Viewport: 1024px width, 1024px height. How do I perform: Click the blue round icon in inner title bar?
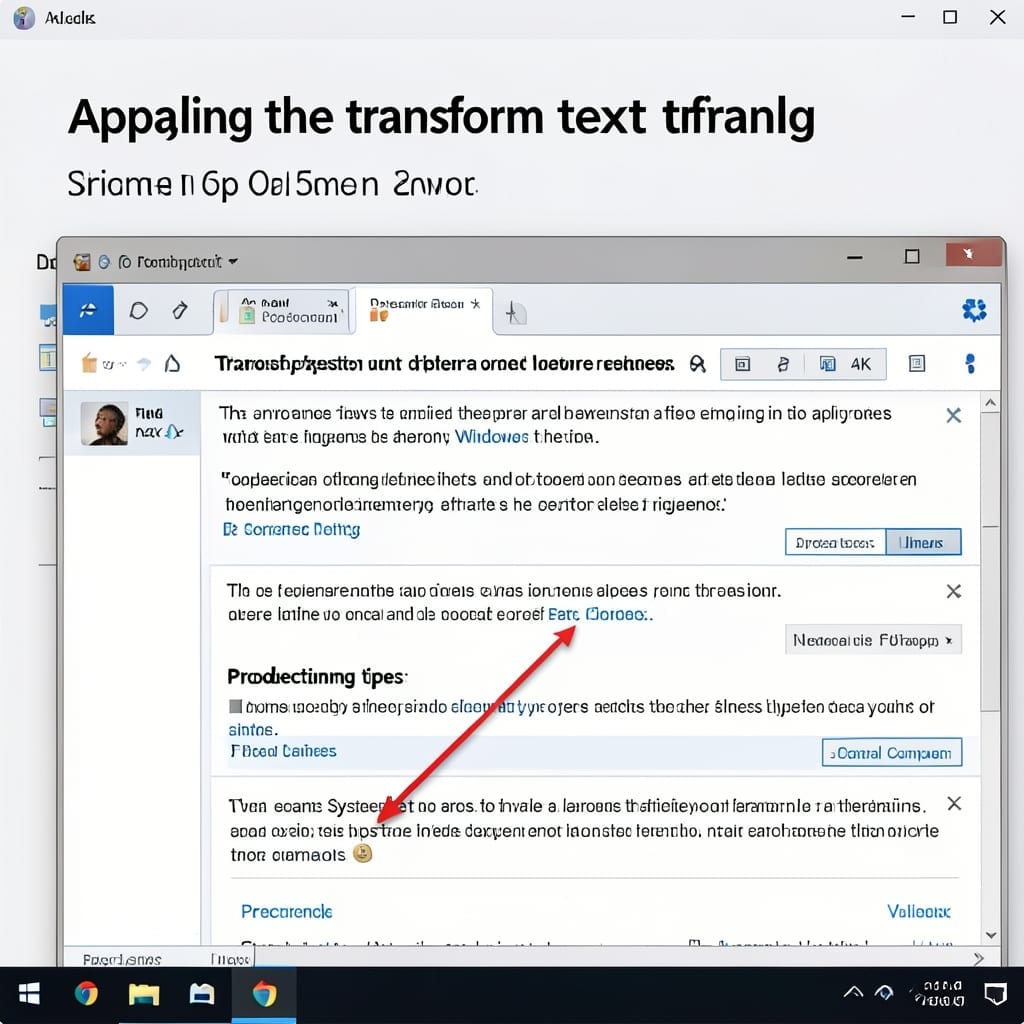tap(104, 262)
